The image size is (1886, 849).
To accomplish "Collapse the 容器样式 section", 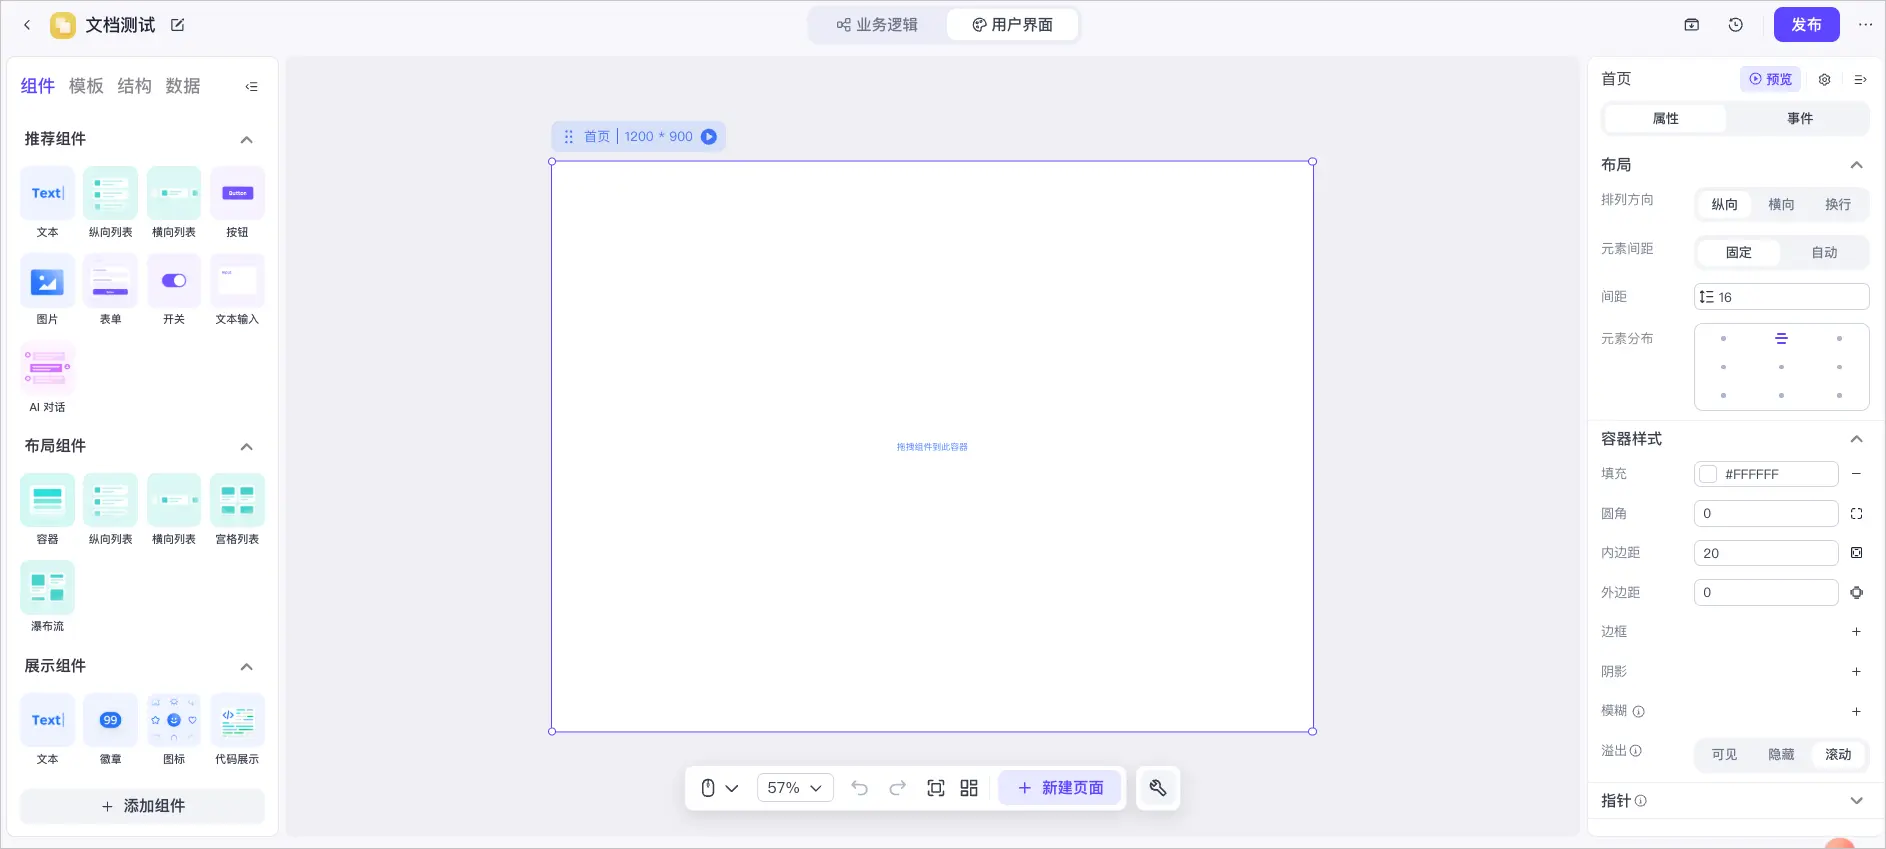I will click(x=1856, y=439).
